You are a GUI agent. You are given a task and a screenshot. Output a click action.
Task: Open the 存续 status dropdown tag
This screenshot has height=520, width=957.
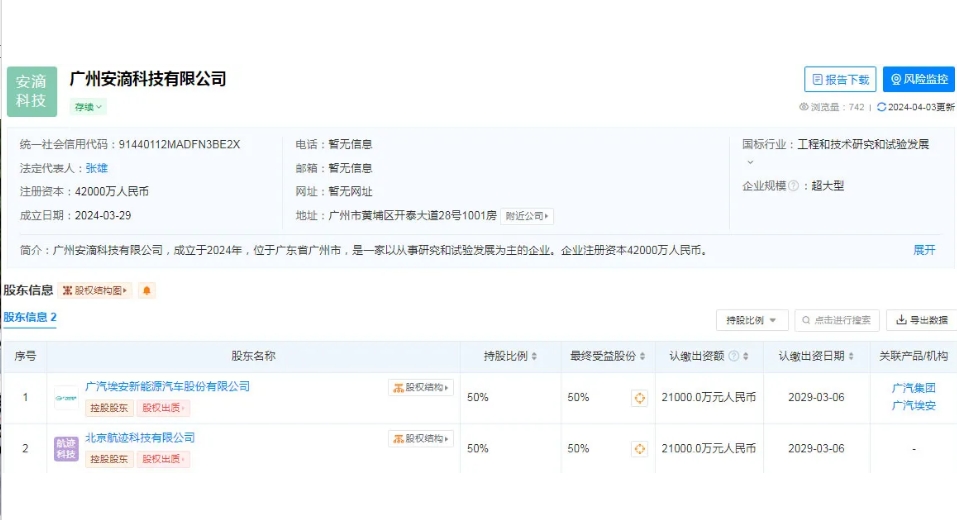pos(88,107)
